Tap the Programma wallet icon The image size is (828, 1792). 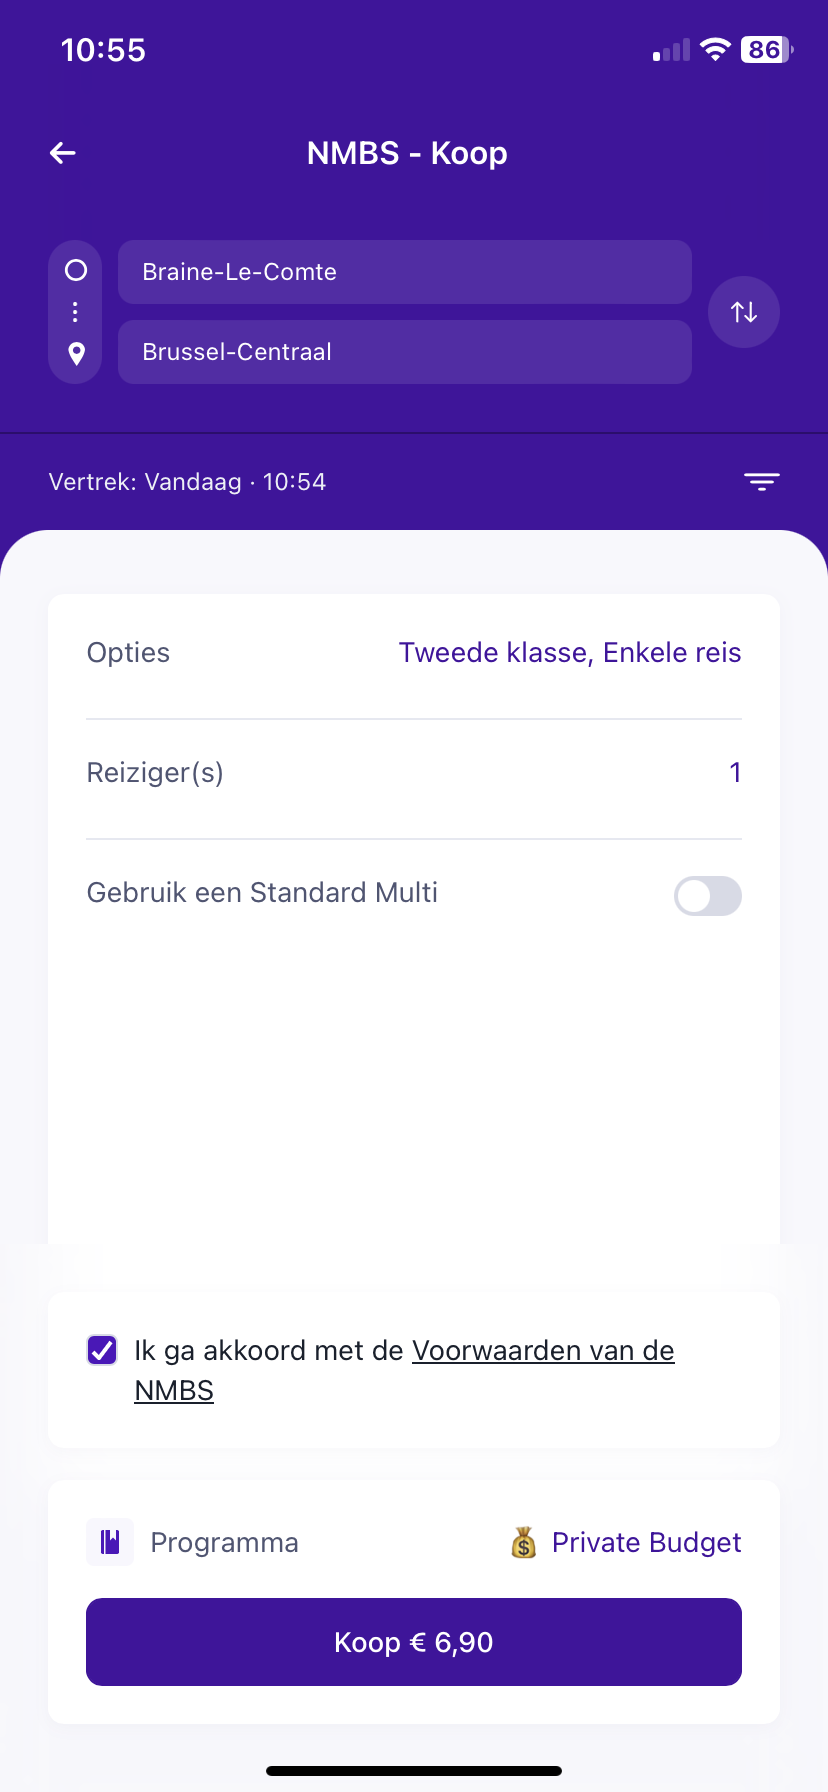(x=110, y=1542)
